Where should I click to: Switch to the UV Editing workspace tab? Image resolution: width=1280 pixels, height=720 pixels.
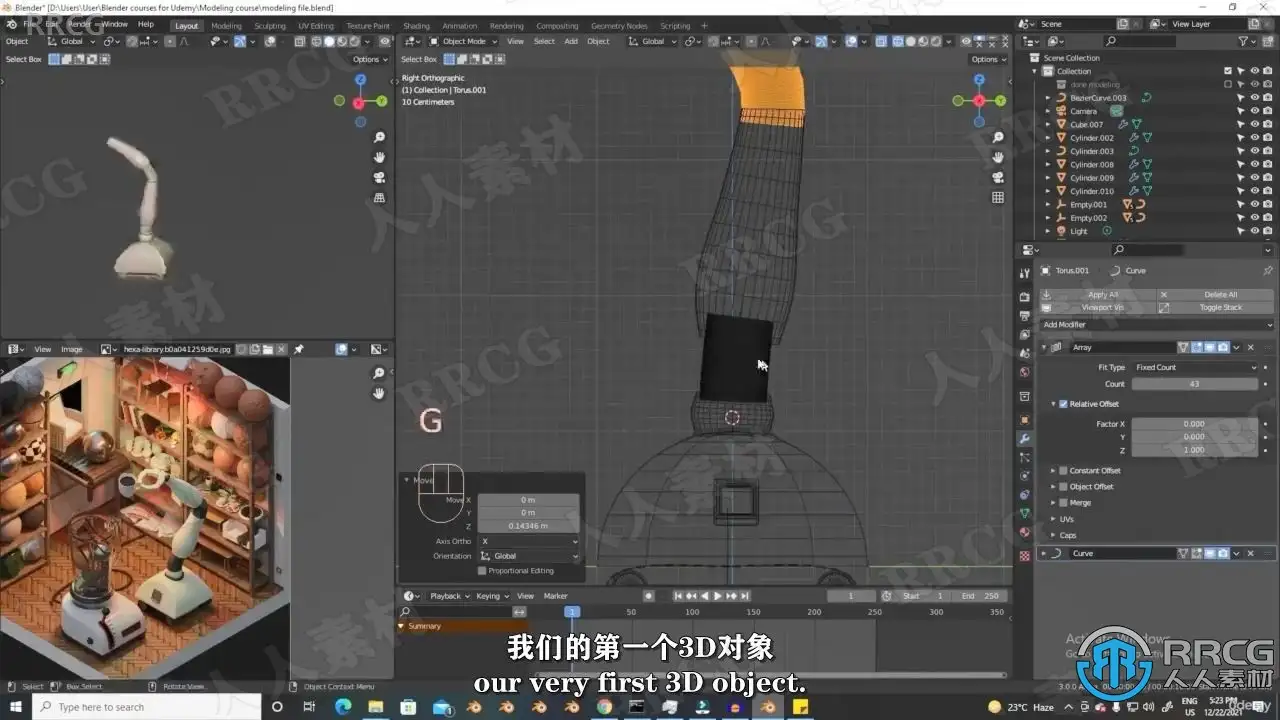(316, 26)
